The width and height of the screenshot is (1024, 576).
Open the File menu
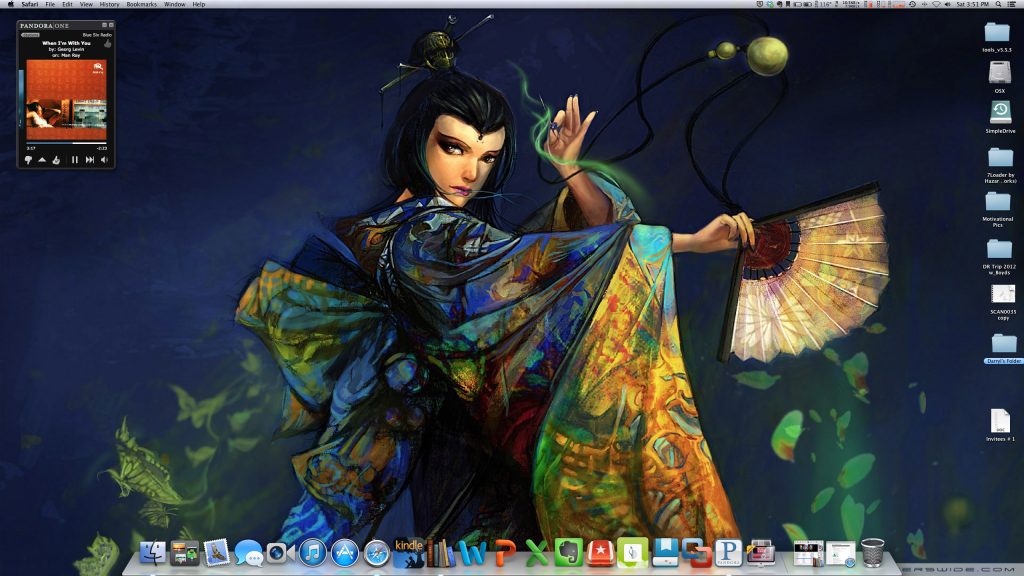(50, 4)
